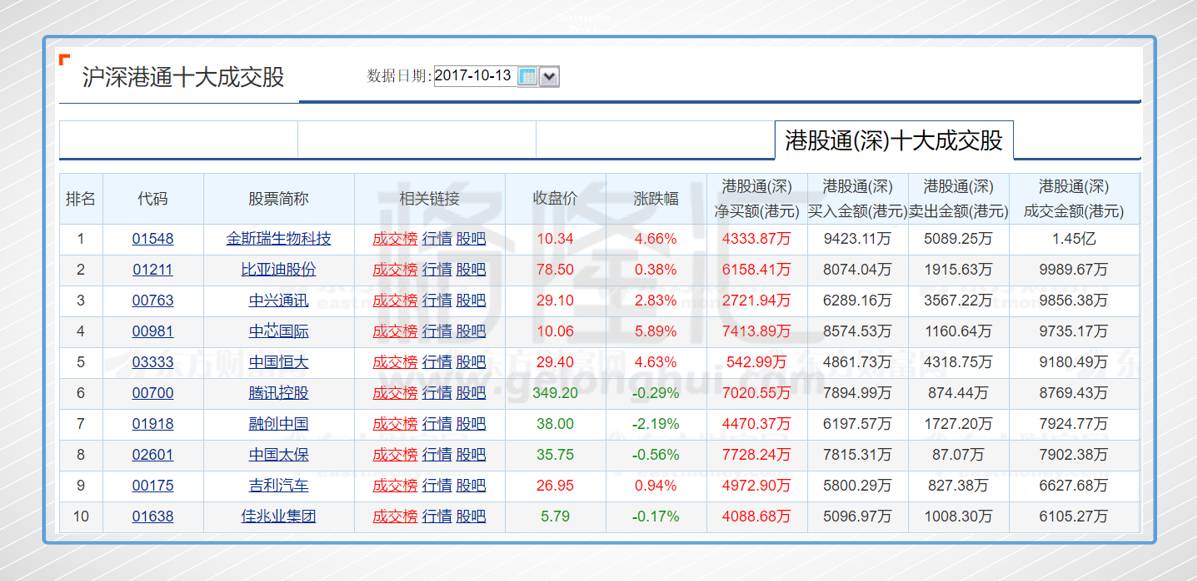Expand the data date dropdown arrow
Viewport: 1197px width, 581px height.
549,76
